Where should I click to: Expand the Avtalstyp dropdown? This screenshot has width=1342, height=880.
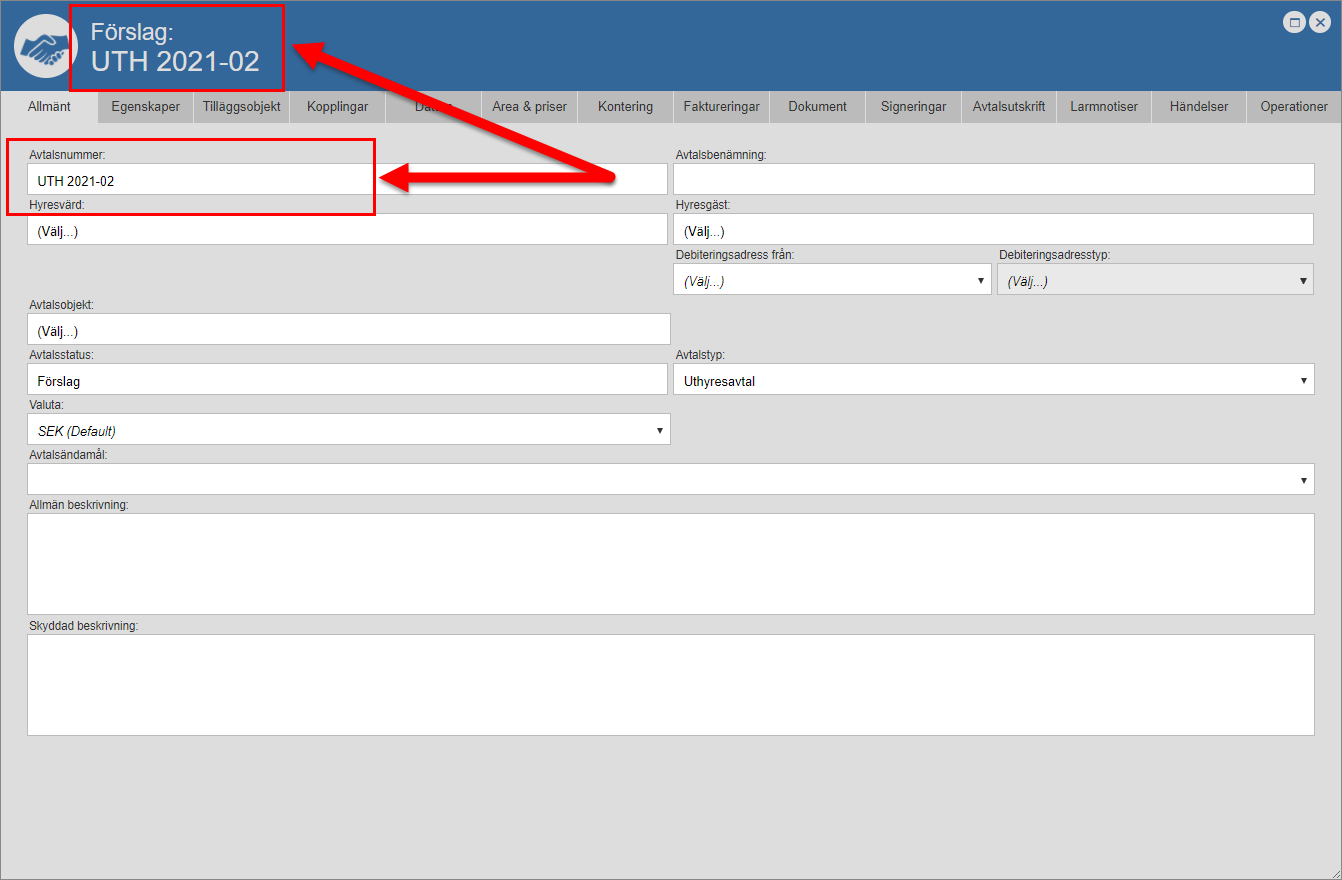coord(993,380)
